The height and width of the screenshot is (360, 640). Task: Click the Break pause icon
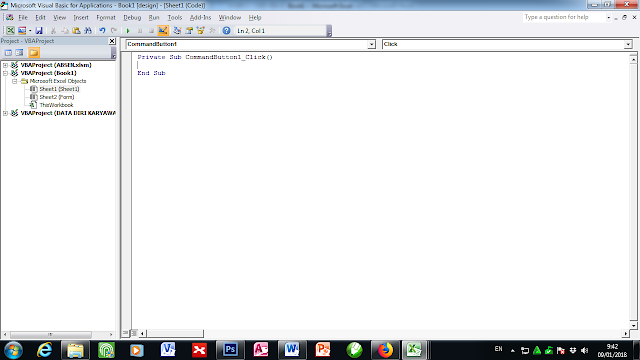[x=140, y=31]
